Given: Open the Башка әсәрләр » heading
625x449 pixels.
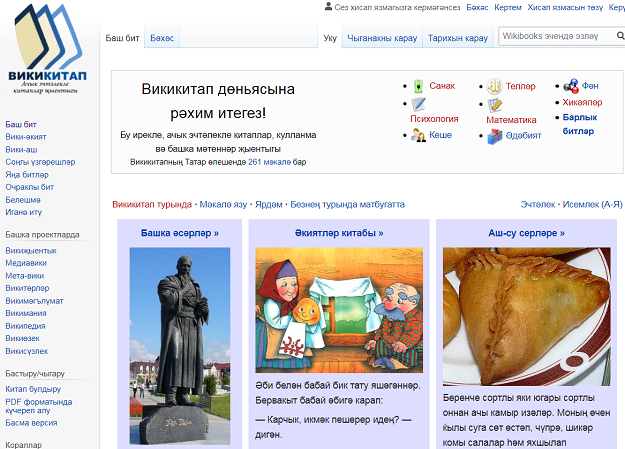Looking at the screenshot, I should point(180,233).
